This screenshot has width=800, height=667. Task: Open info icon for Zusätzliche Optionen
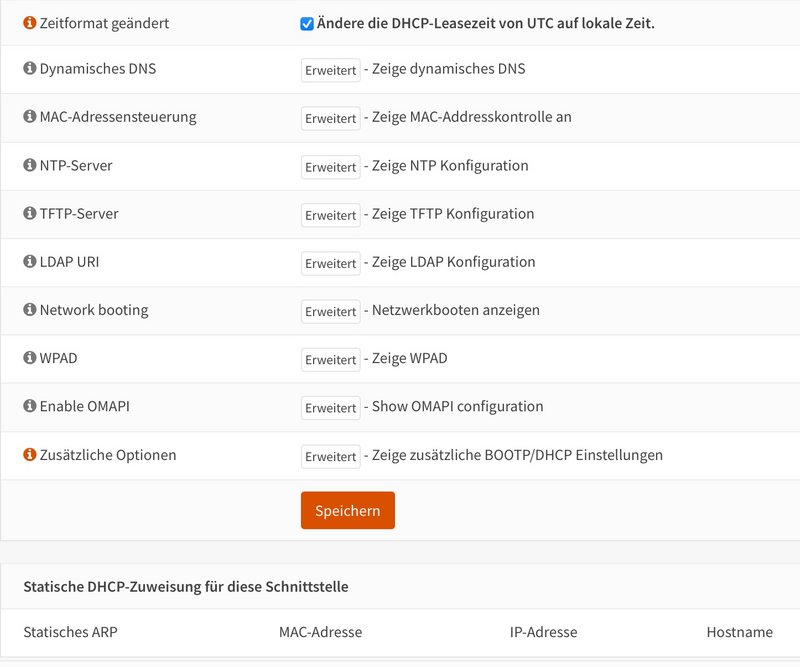tap(30, 454)
